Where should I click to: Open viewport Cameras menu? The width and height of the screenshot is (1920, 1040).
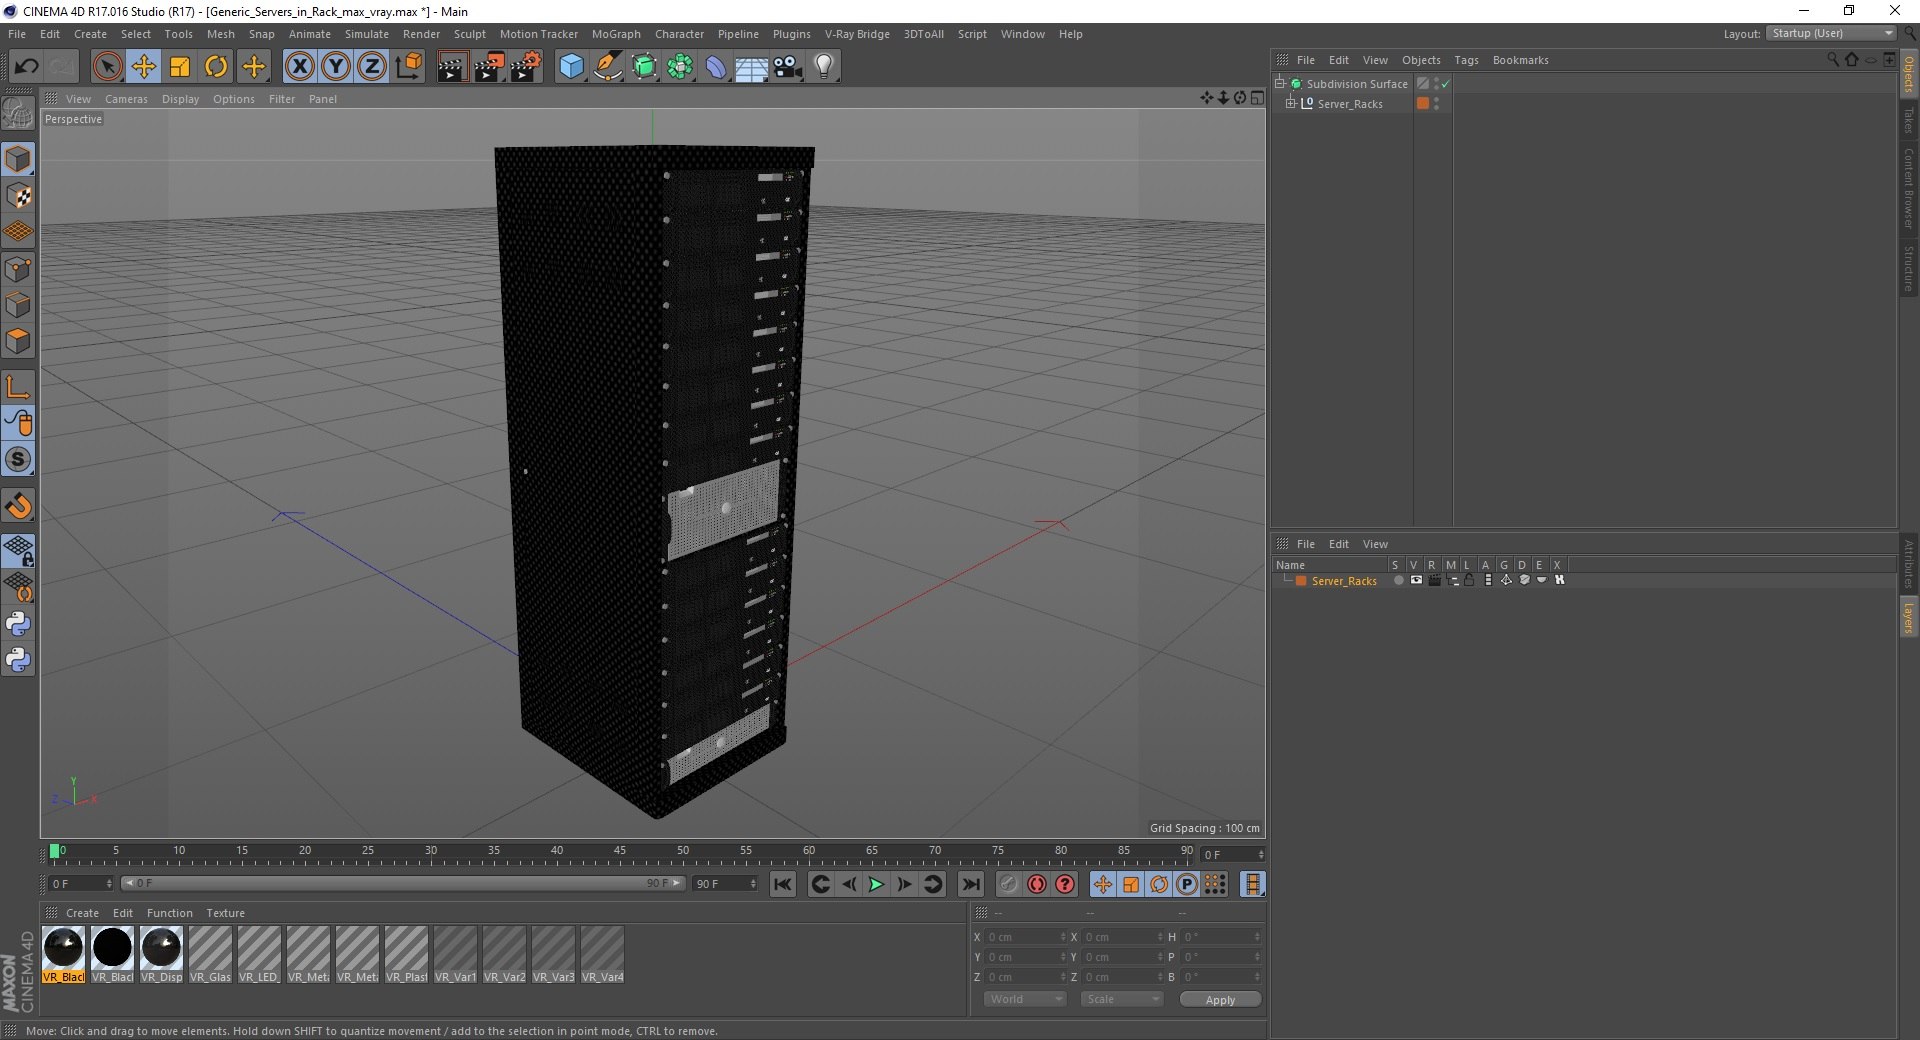(126, 99)
